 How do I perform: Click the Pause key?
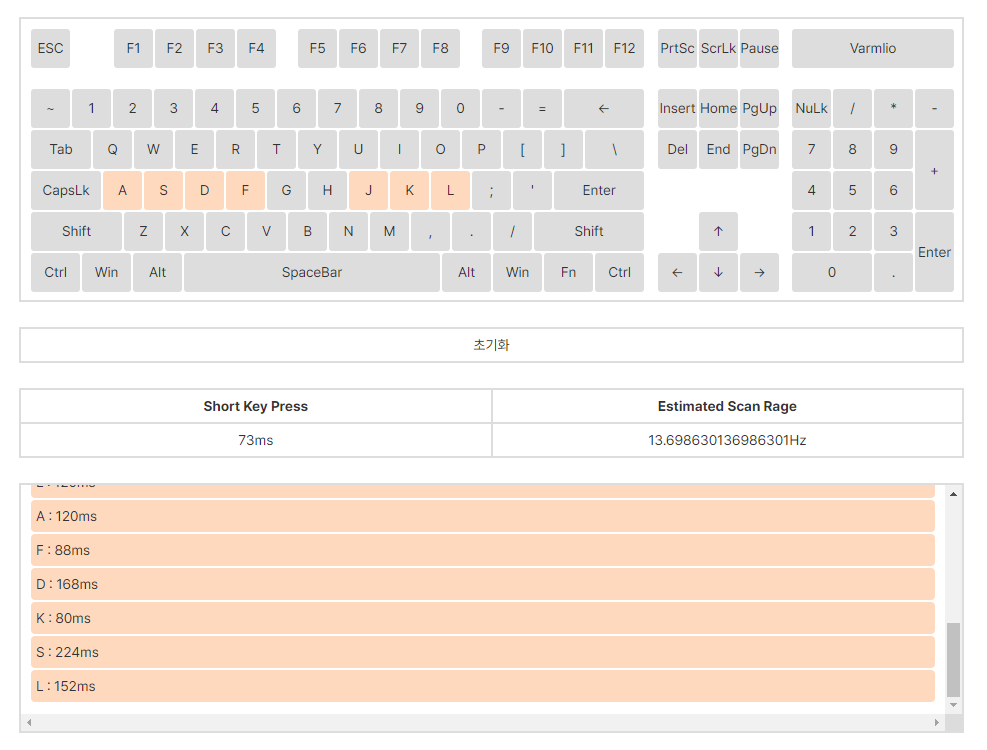point(759,48)
